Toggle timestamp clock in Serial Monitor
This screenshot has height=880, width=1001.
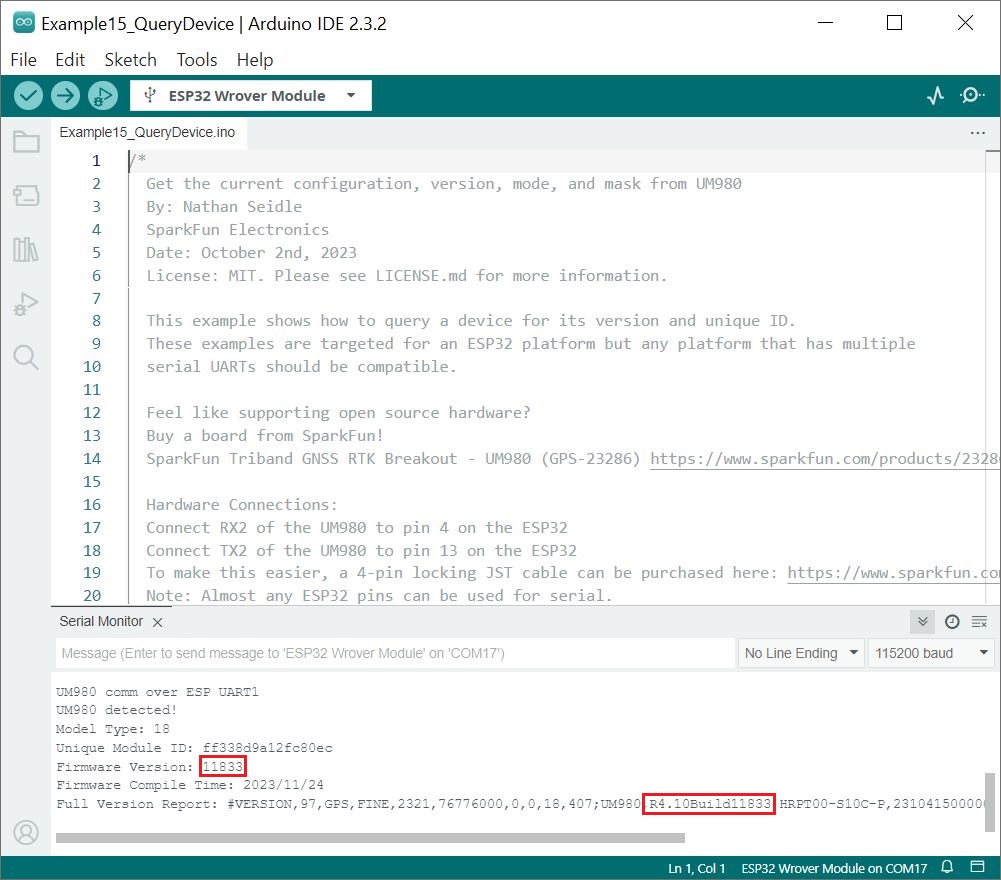pyautogui.click(x=952, y=621)
